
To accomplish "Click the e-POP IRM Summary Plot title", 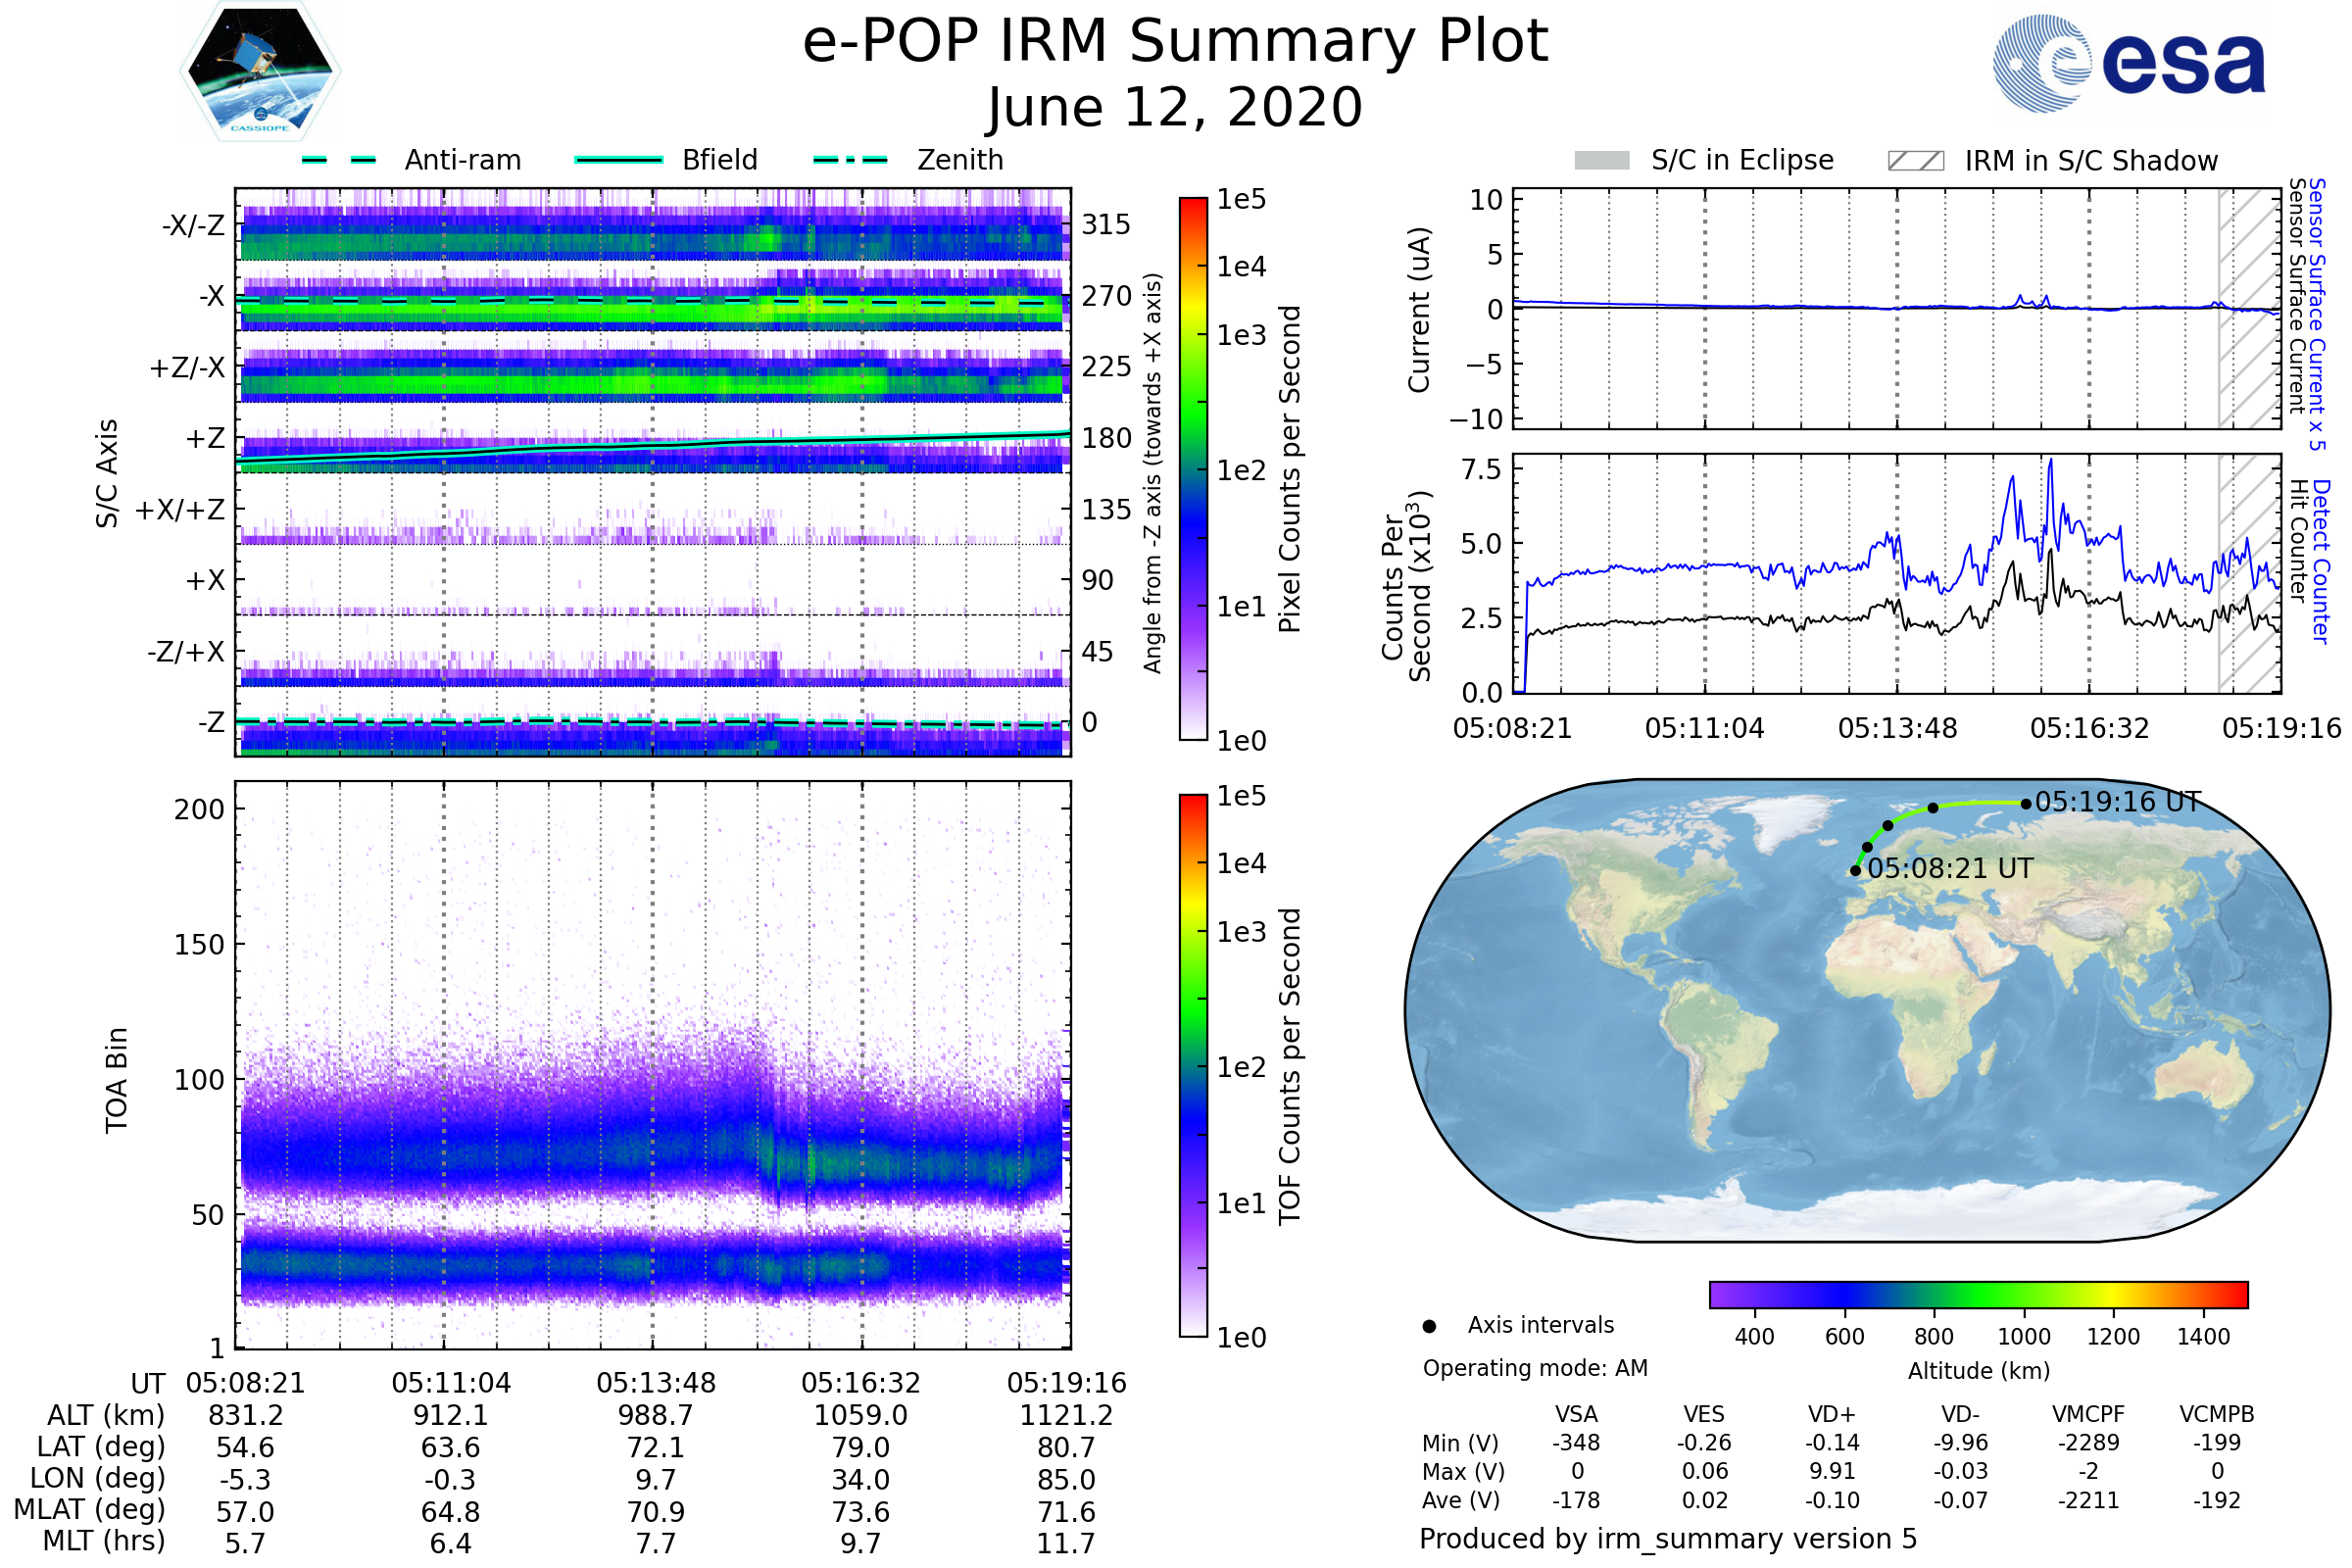I will [1175, 42].
